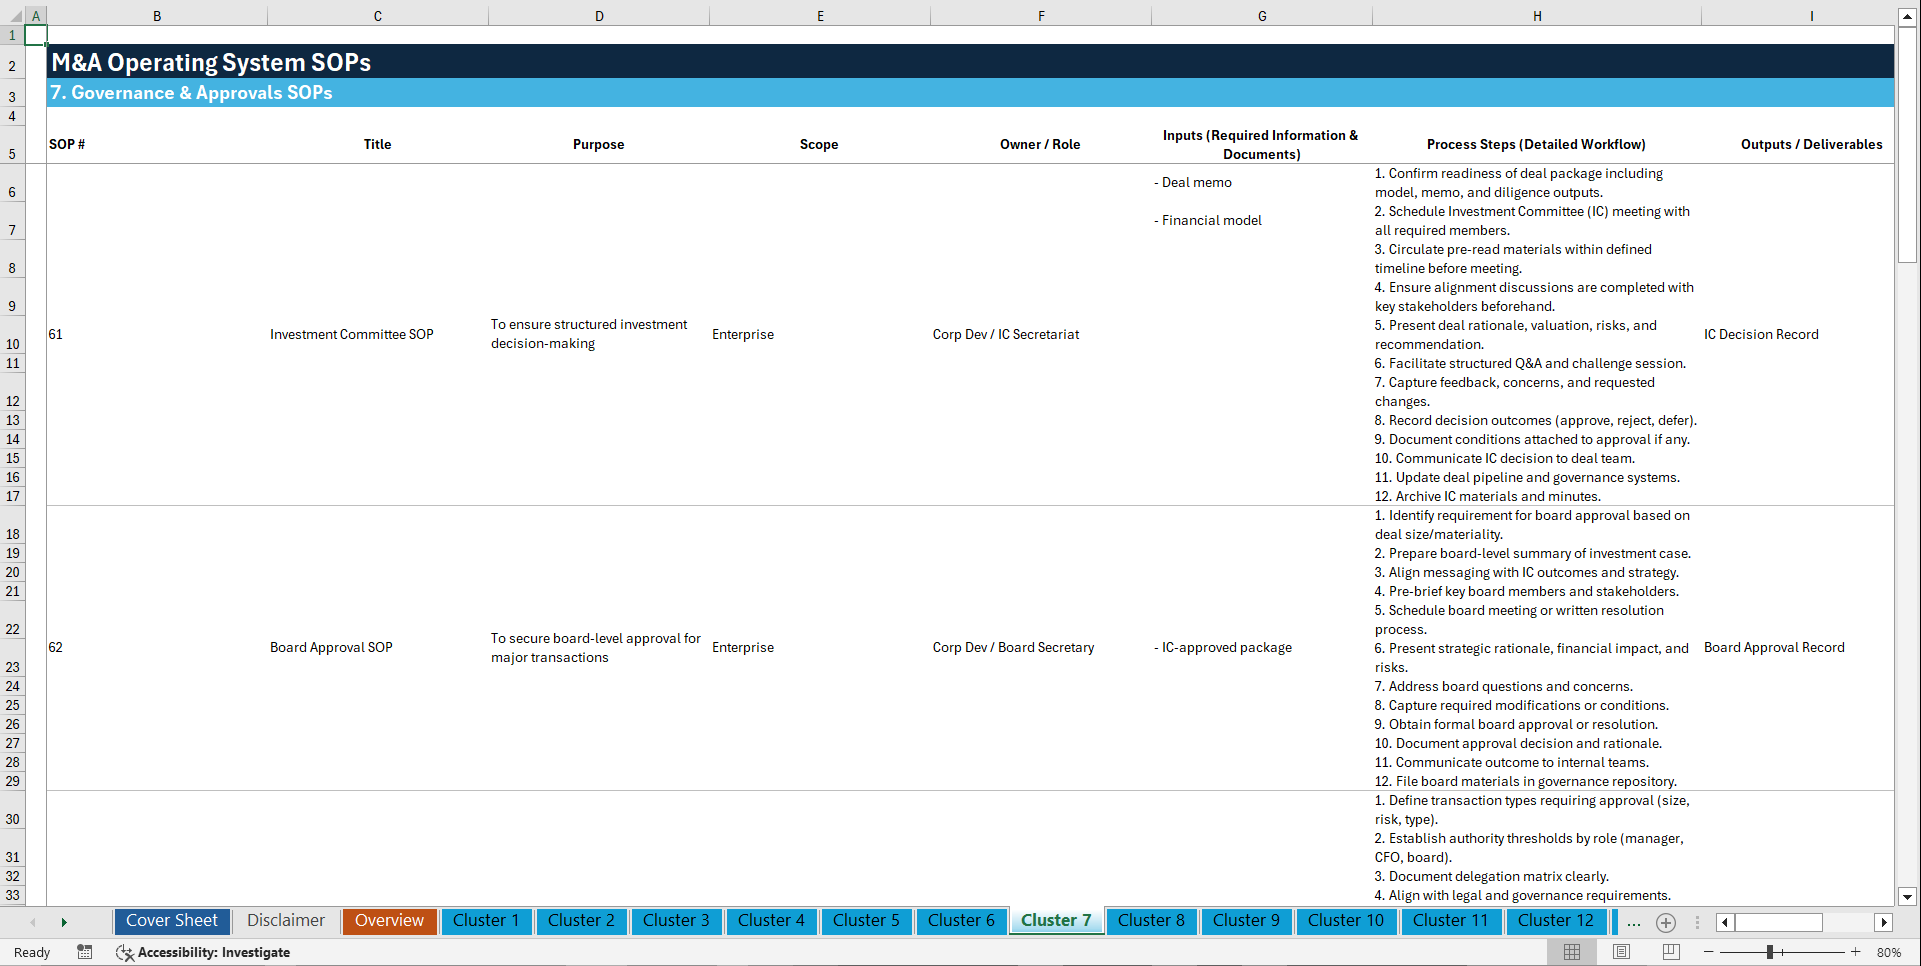Switch to Cluster 12 sheet
Image resolution: width=1921 pixels, height=966 pixels.
(1556, 921)
